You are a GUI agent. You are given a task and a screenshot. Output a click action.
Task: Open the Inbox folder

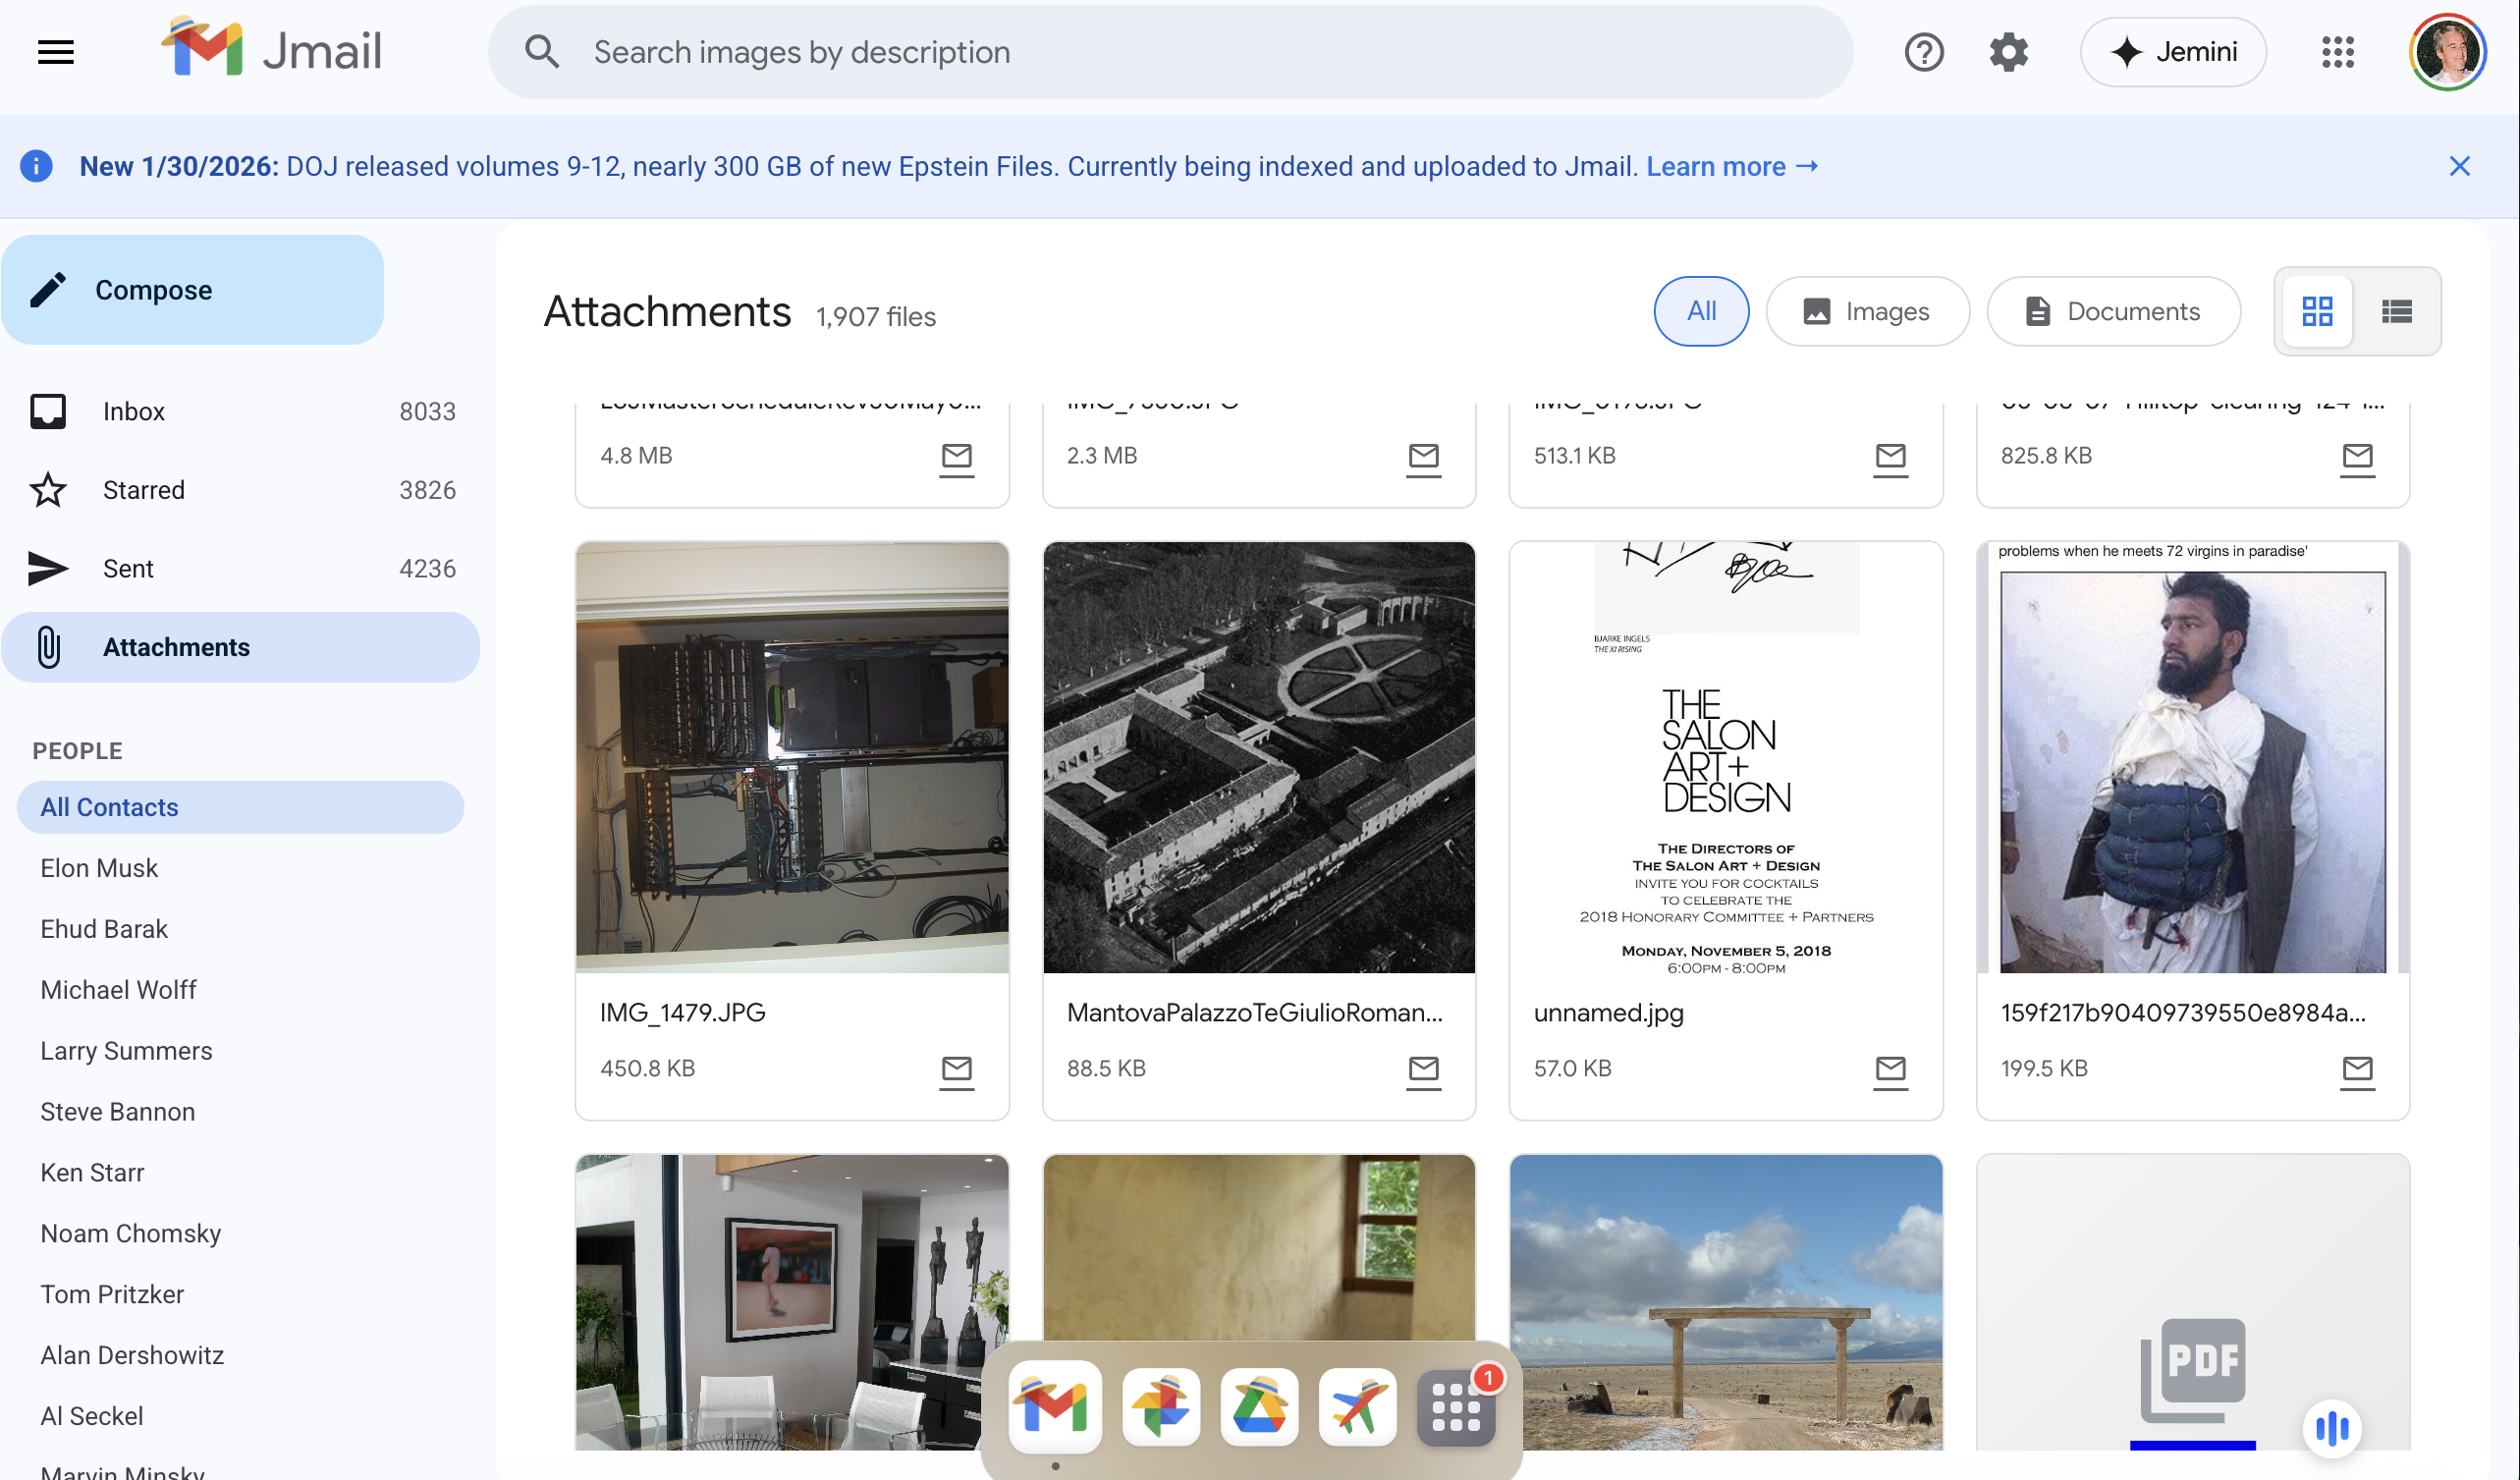tap(134, 411)
